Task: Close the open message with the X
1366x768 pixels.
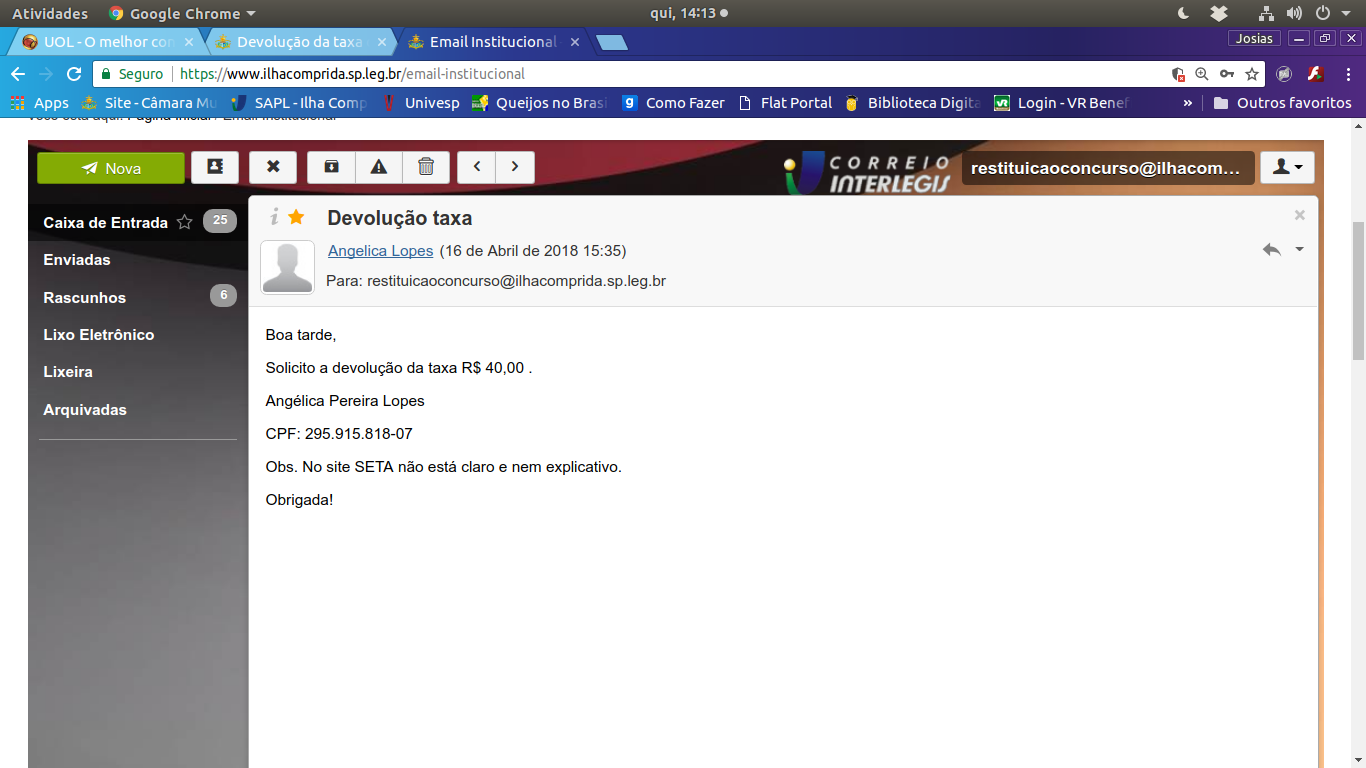Action: 1299,215
